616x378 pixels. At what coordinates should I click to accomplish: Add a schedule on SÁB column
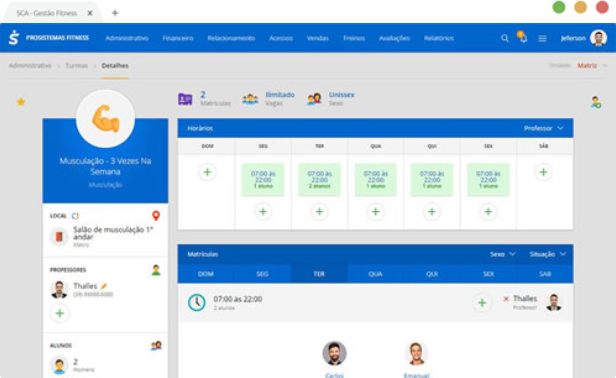point(543,172)
